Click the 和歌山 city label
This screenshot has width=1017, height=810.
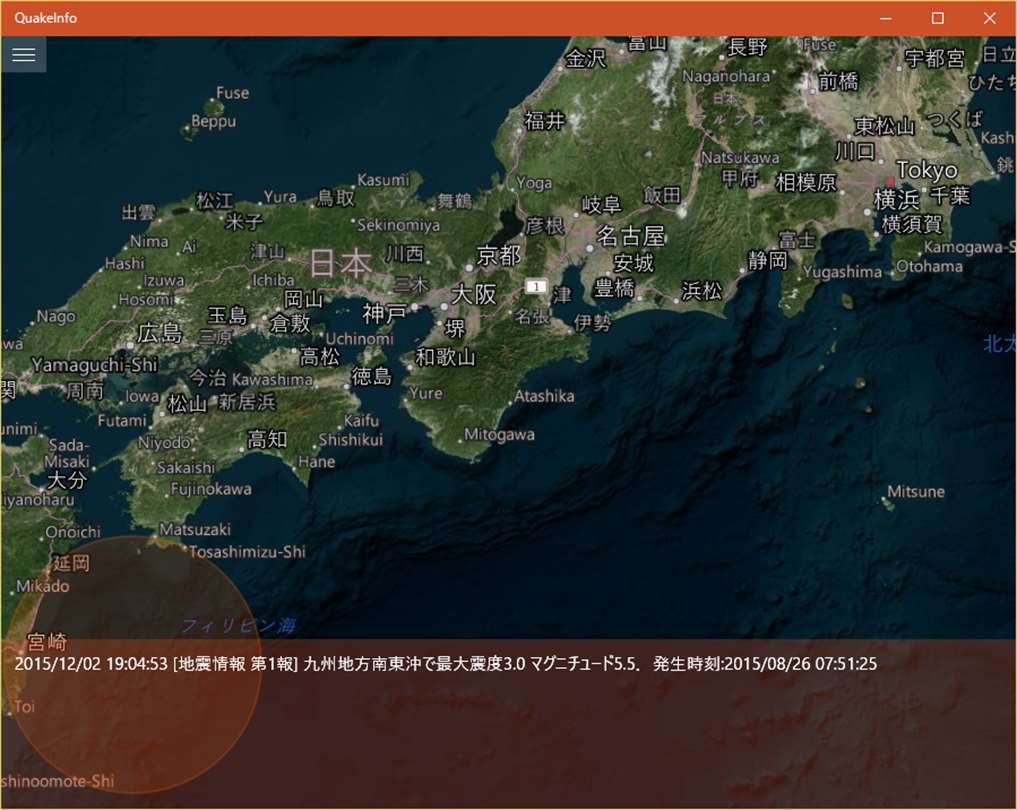(x=445, y=357)
